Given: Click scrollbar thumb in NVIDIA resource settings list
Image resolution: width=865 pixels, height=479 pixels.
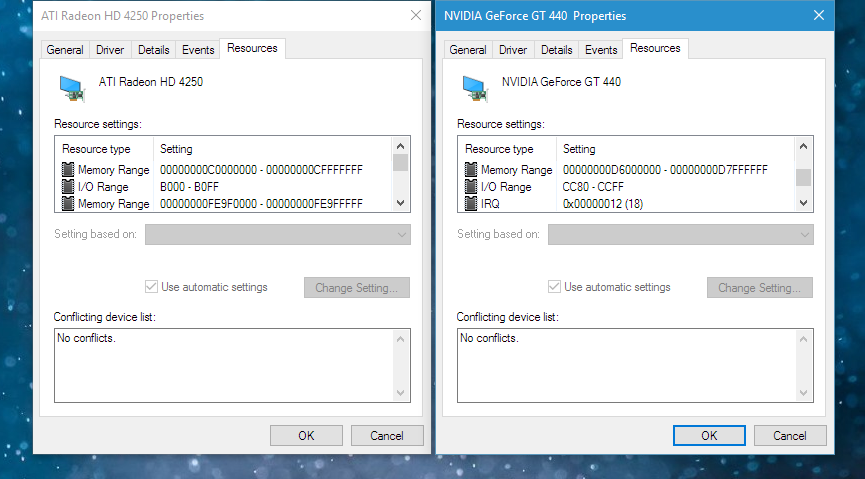Looking at the screenshot, I should click(803, 177).
